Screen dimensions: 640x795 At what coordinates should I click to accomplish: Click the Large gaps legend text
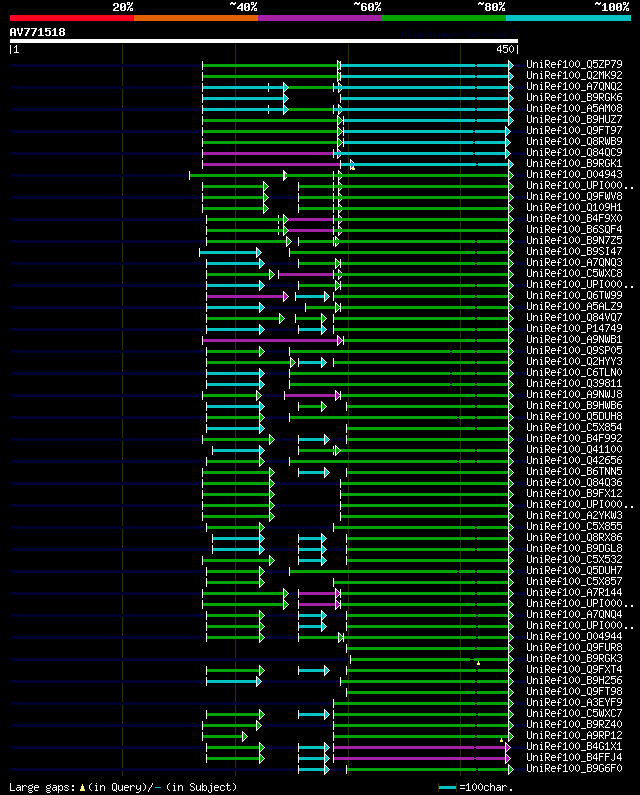tap(123, 787)
